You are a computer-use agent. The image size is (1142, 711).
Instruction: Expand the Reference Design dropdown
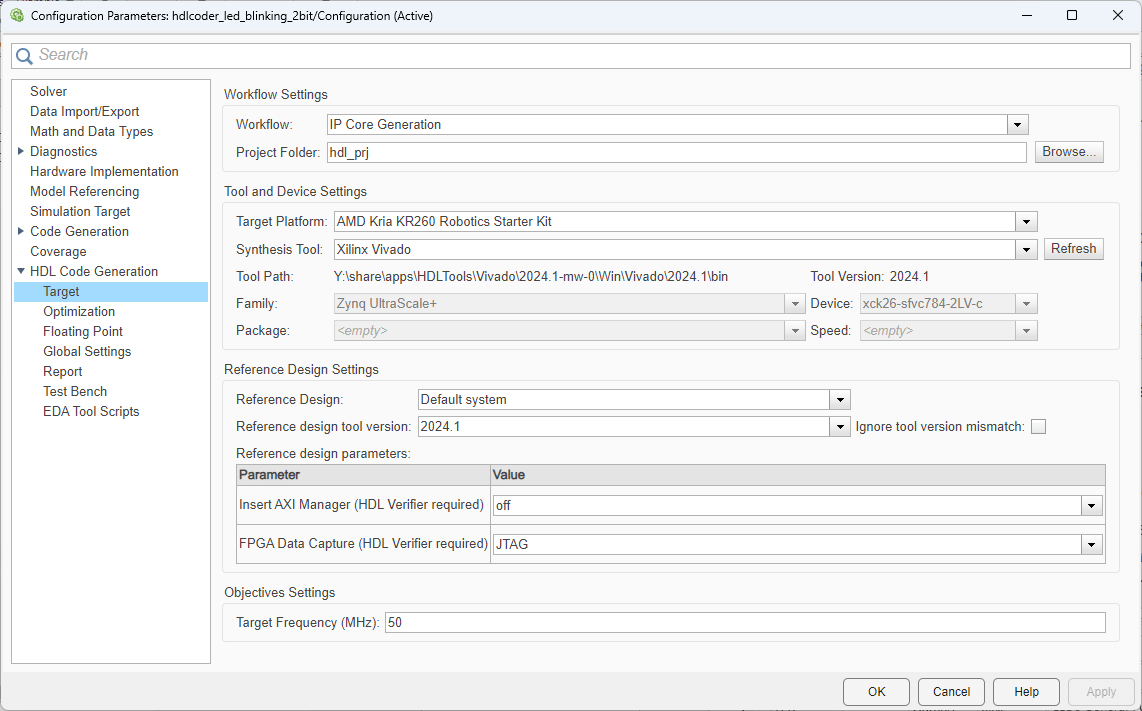[x=839, y=400]
